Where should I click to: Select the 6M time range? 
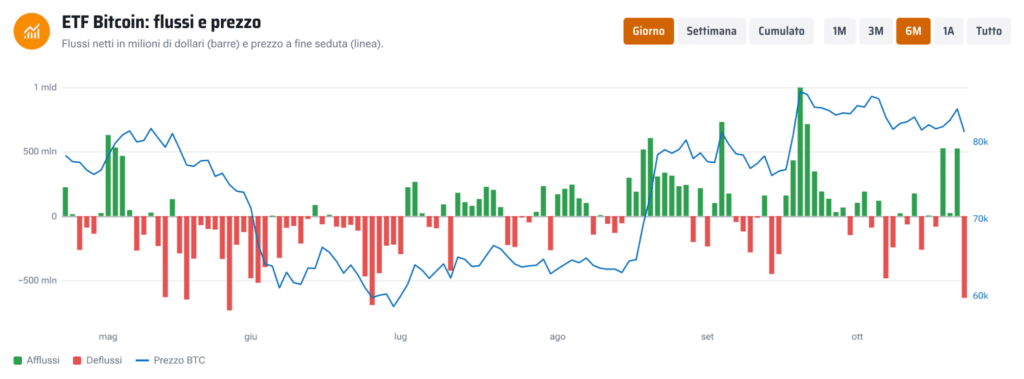[913, 31]
